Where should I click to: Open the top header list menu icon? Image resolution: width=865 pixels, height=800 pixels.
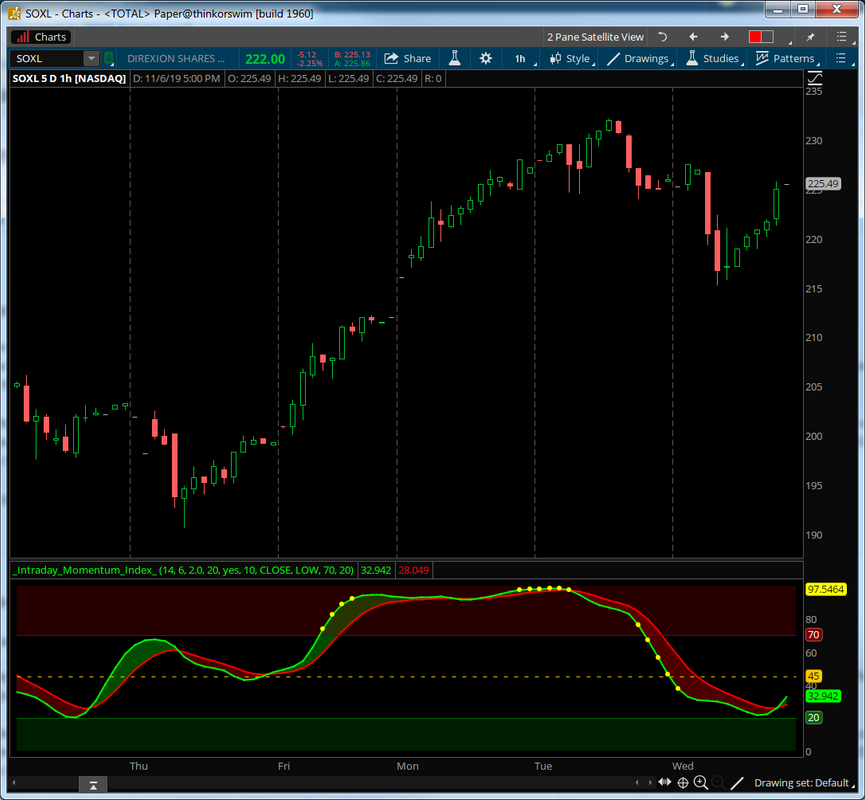coord(841,37)
